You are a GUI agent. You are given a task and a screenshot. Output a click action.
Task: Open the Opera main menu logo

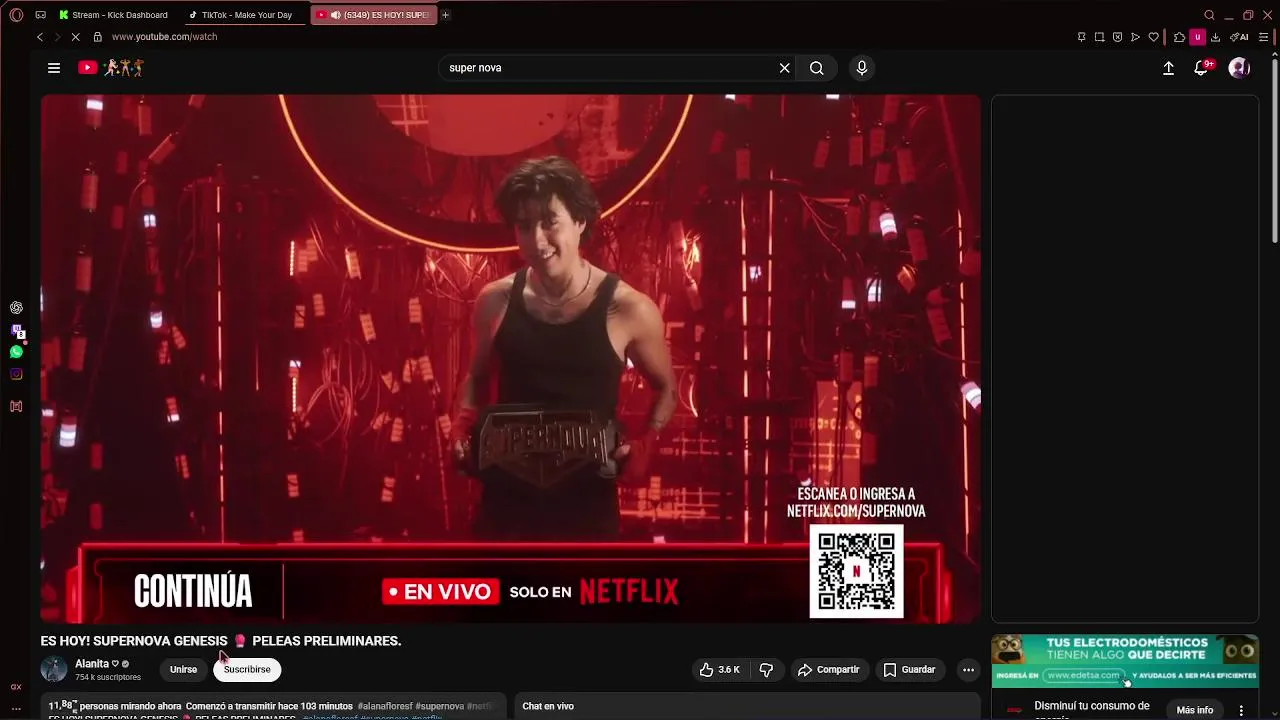pyautogui.click(x=16, y=15)
